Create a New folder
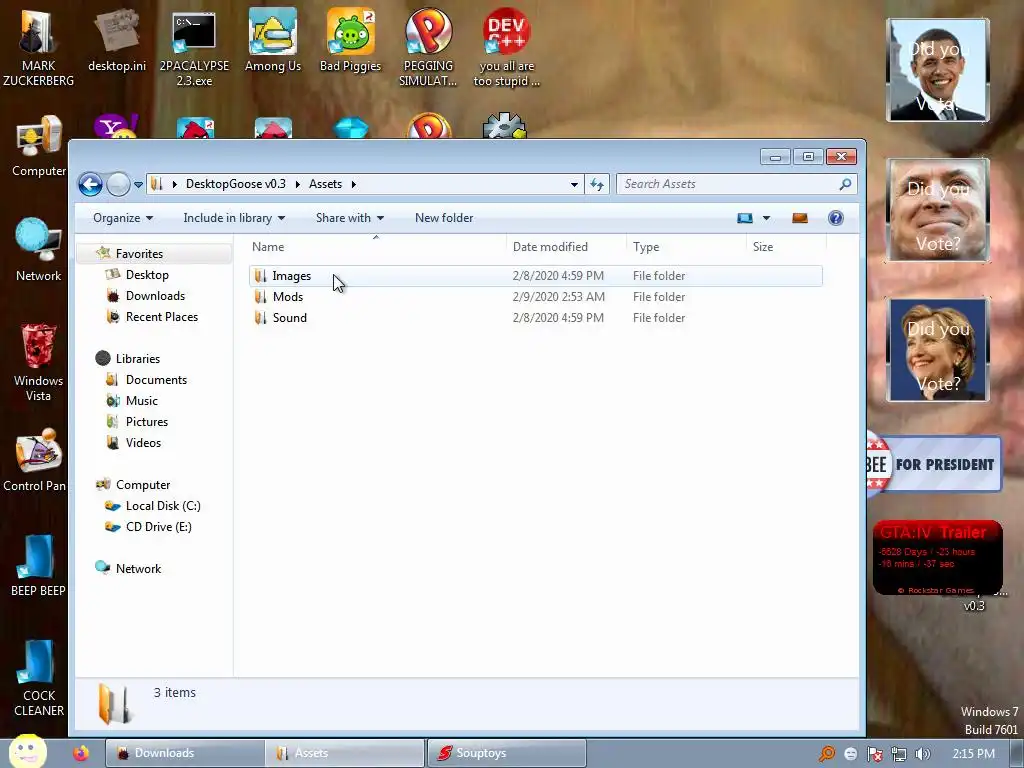Viewport: 1024px width, 768px height. tap(444, 218)
